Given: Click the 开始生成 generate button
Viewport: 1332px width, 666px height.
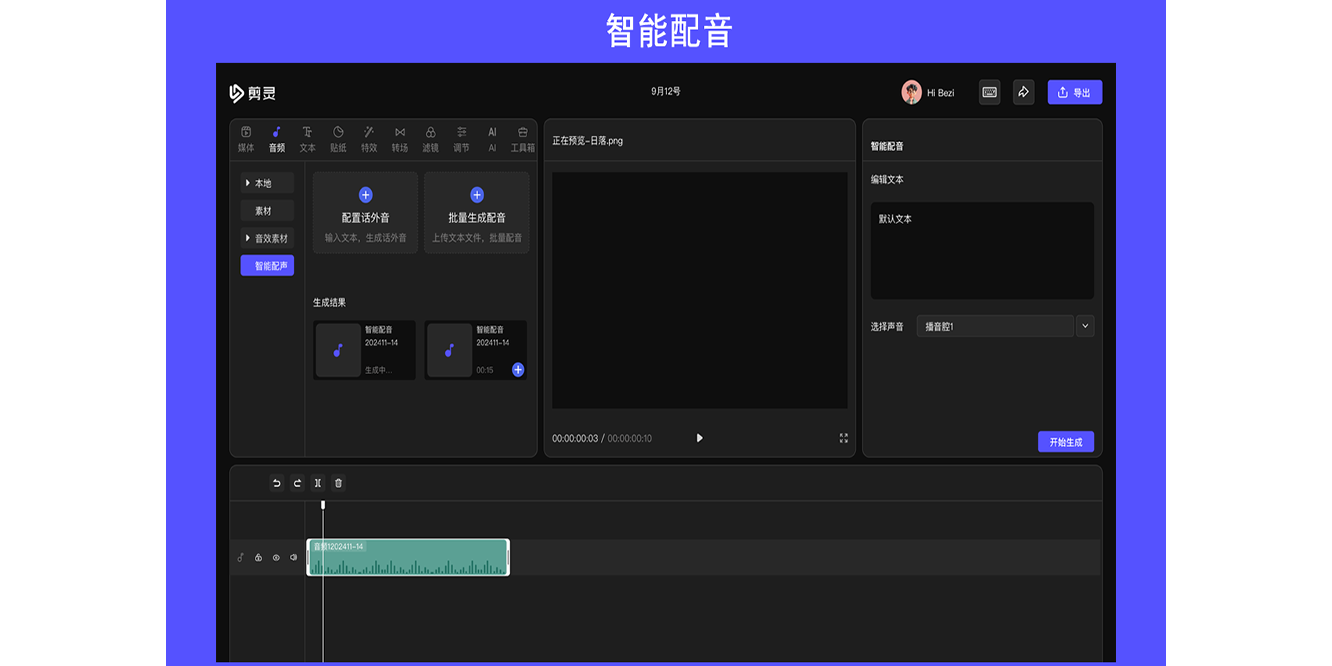Looking at the screenshot, I should point(1065,441).
